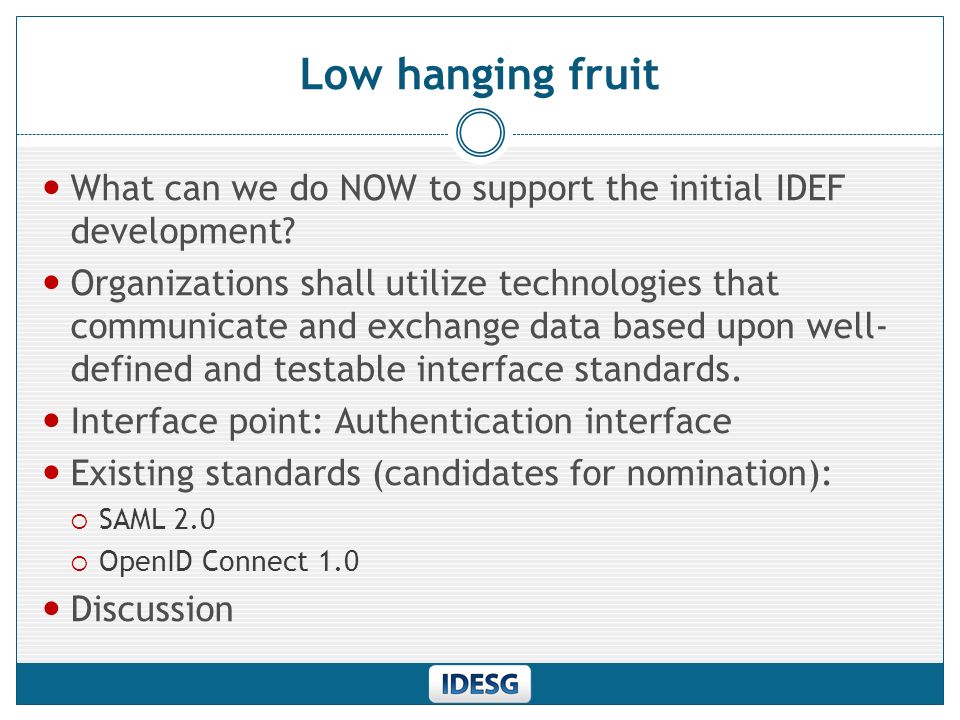Click the word IDEF in first bullet
Image resolution: width=960 pixels, height=720 pixels.
point(811,187)
